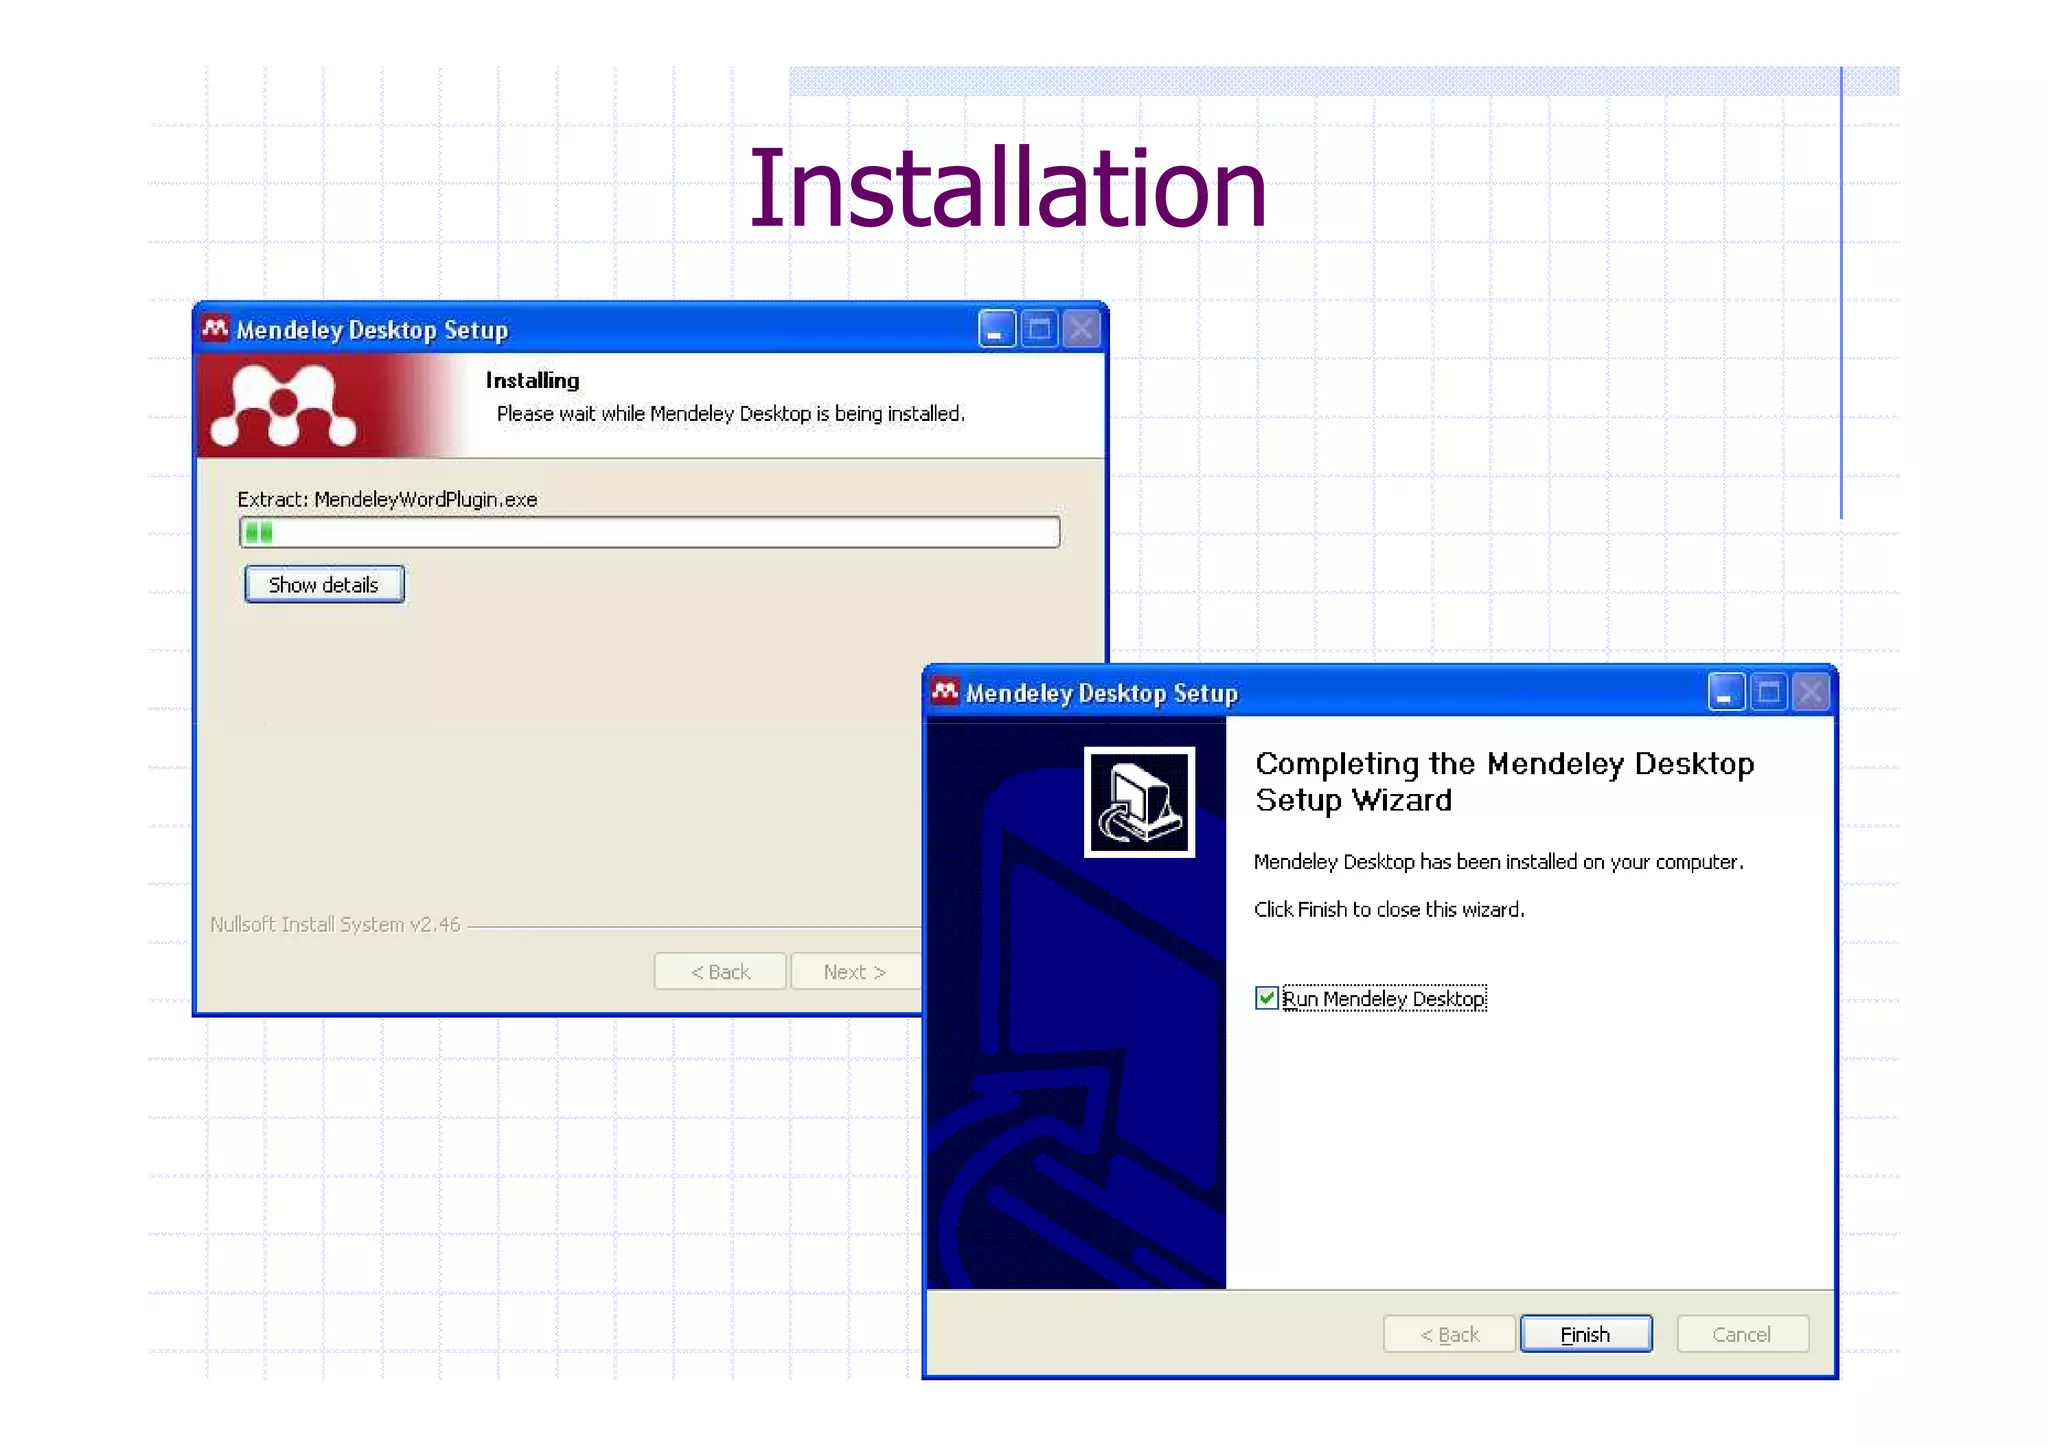
Task: Click Mendeley icon in installing window title bar
Action: point(215,328)
